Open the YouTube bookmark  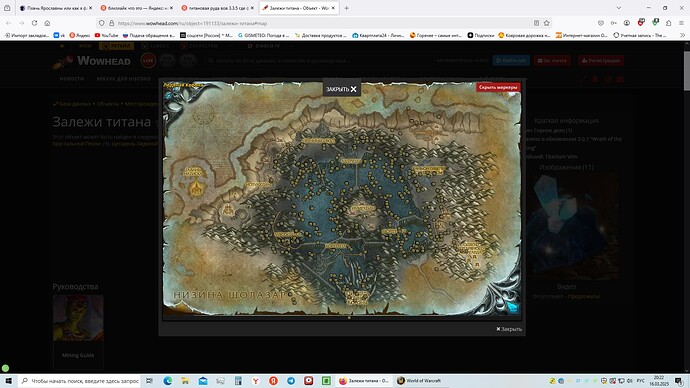tap(106, 35)
